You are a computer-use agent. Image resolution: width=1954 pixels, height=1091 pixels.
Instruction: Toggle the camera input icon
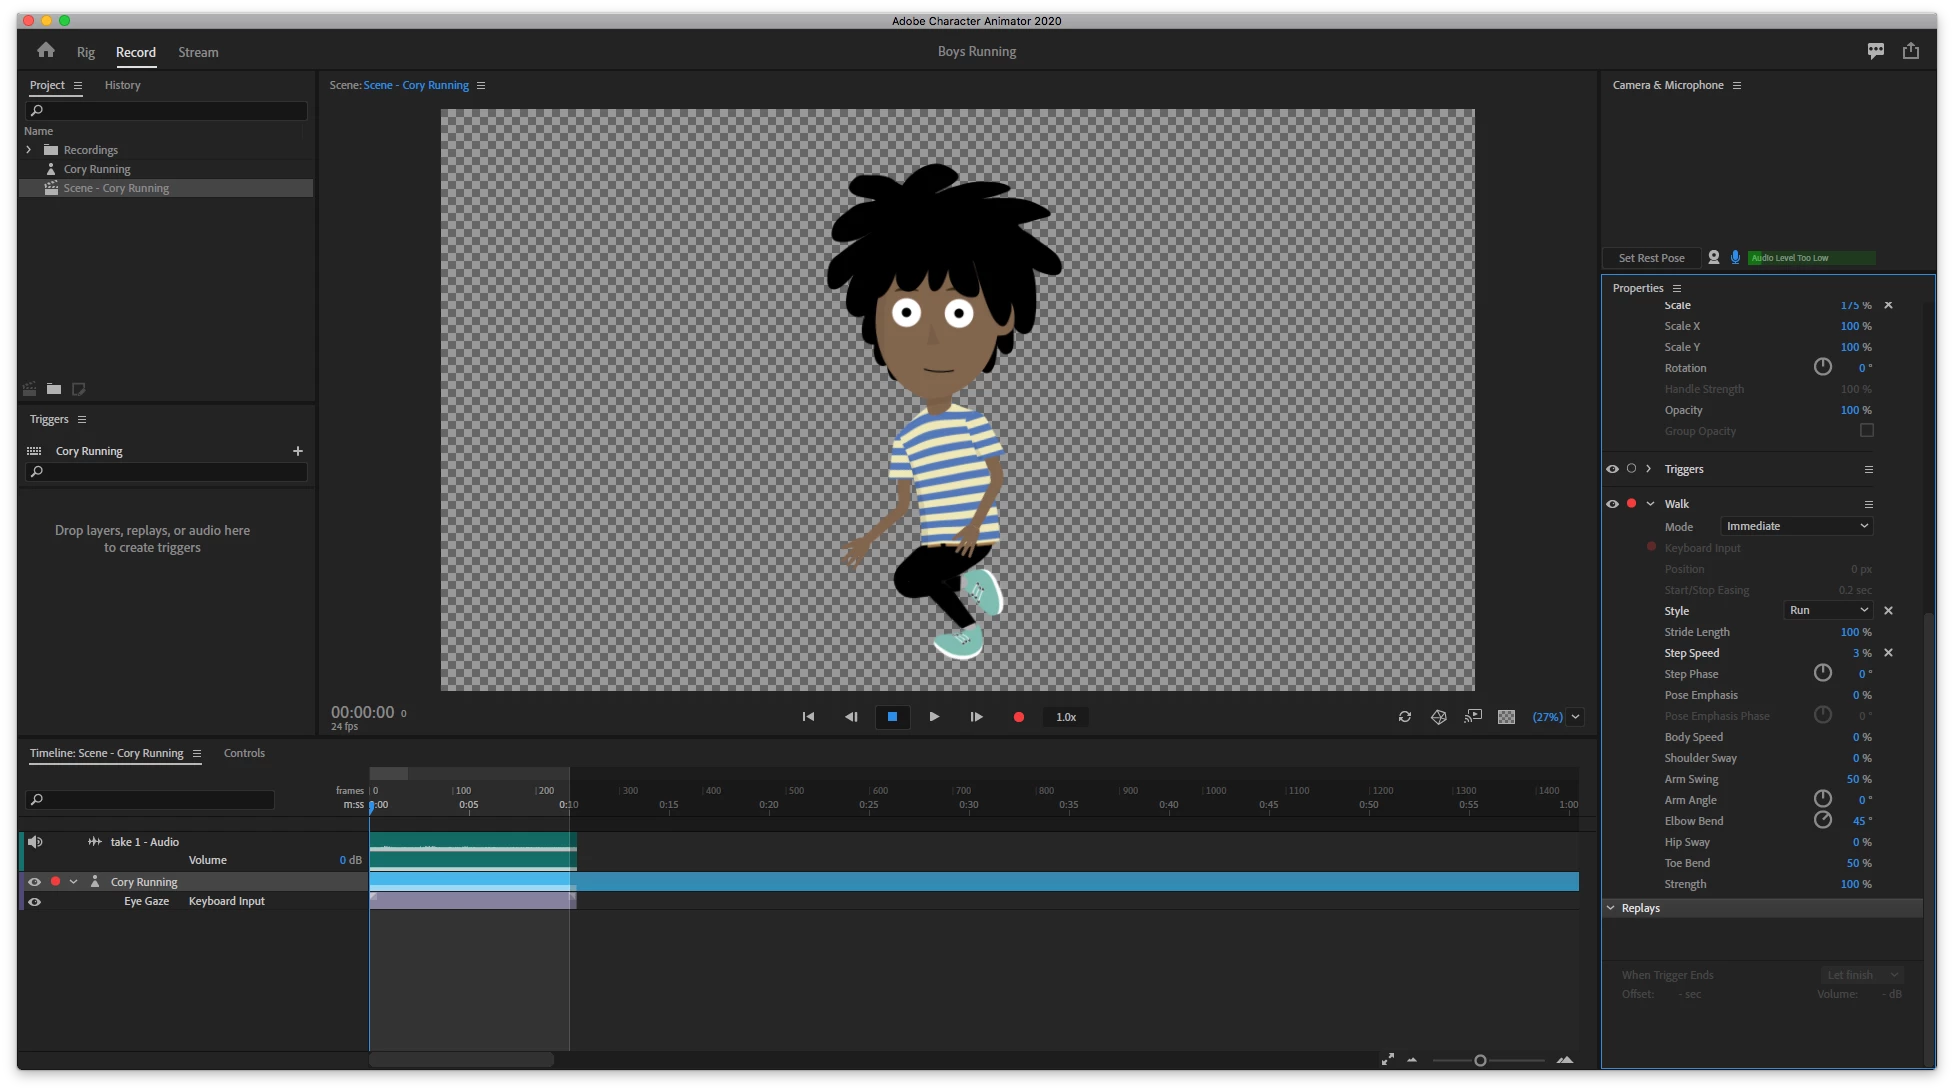click(1714, 258)
